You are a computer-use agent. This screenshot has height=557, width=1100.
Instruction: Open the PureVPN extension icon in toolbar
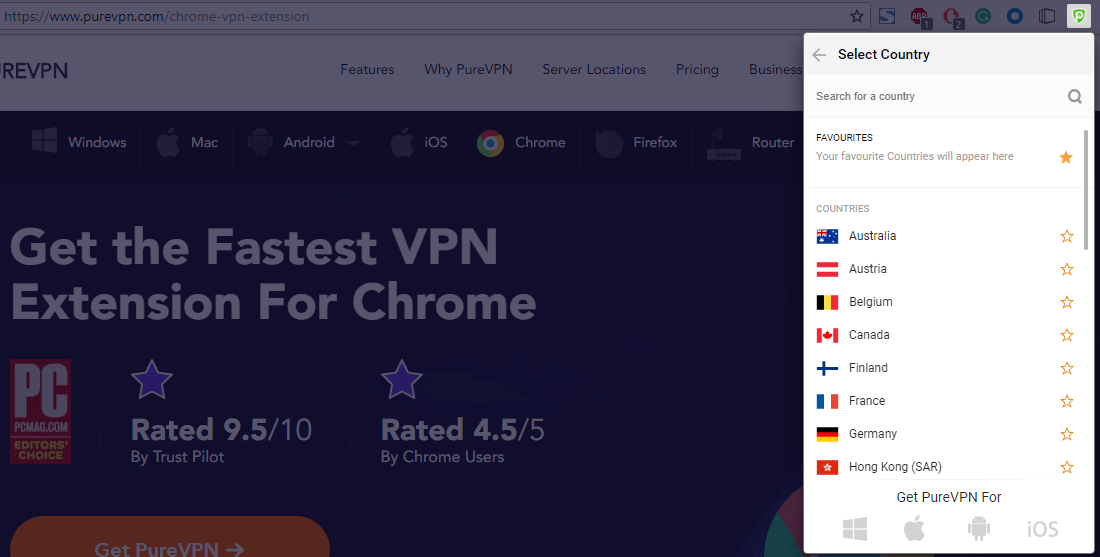pos(1078,15)
